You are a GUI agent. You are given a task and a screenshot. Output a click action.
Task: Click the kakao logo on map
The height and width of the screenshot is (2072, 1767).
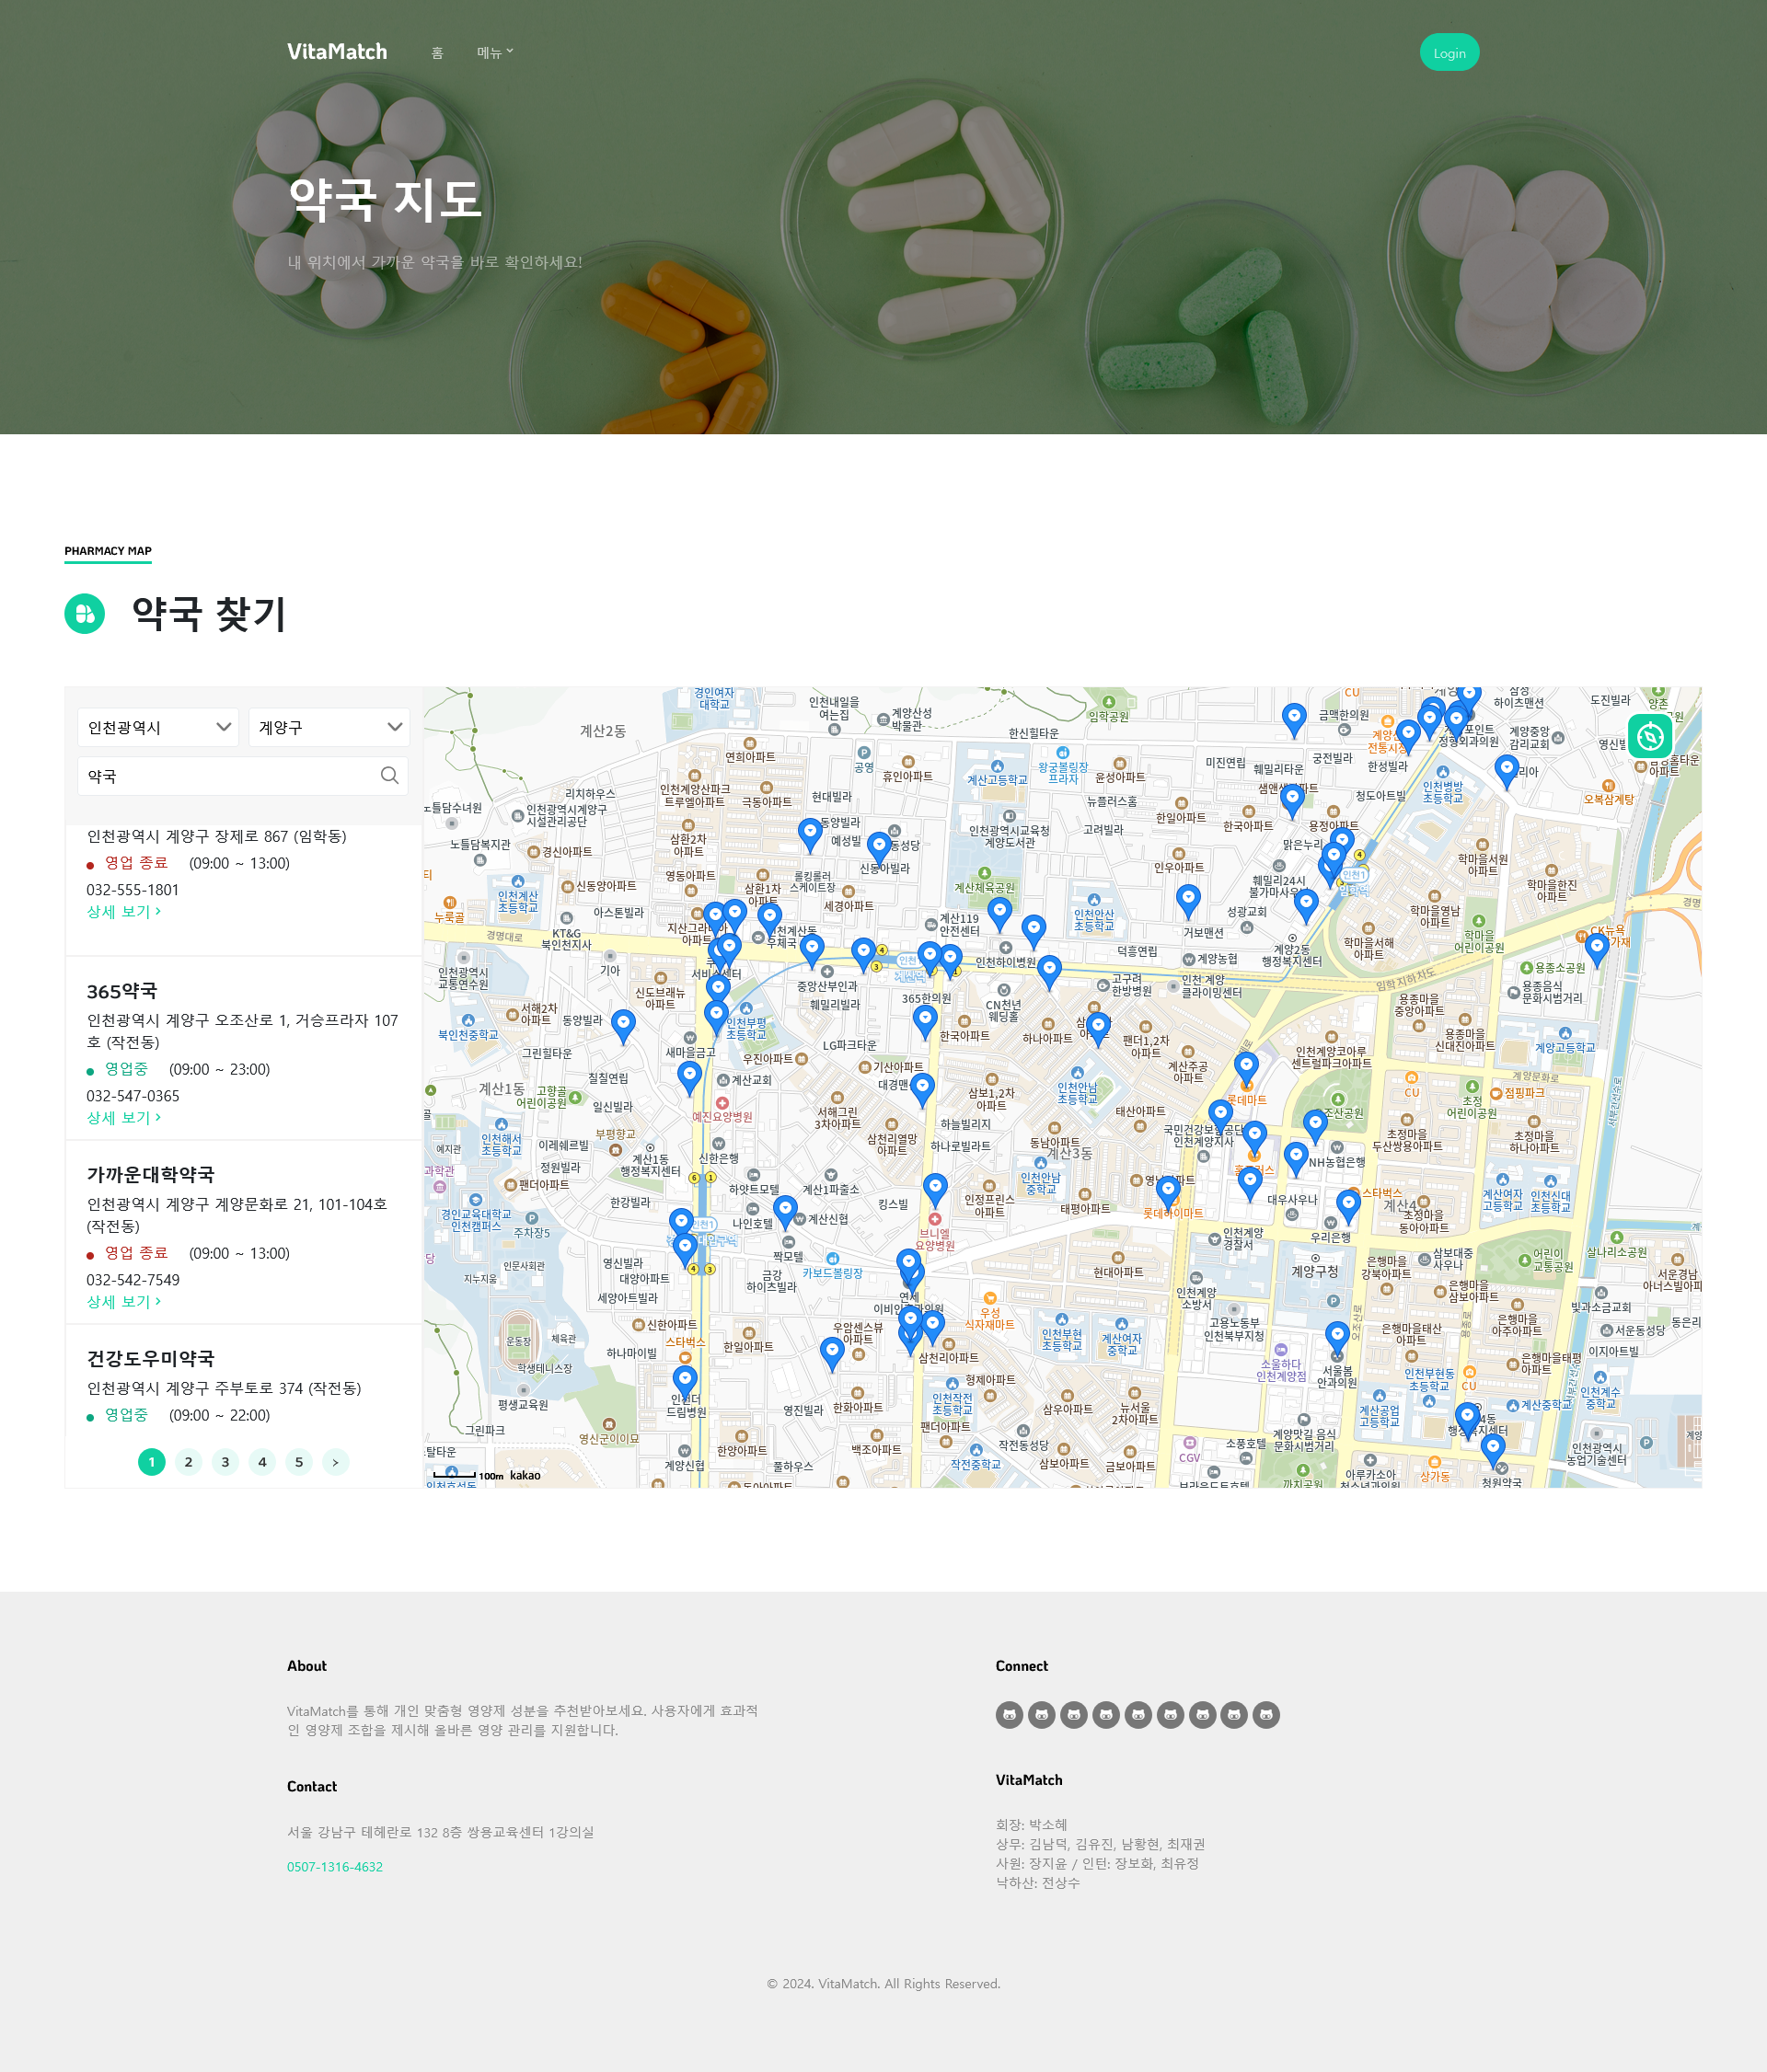(x=525, y=1475)
